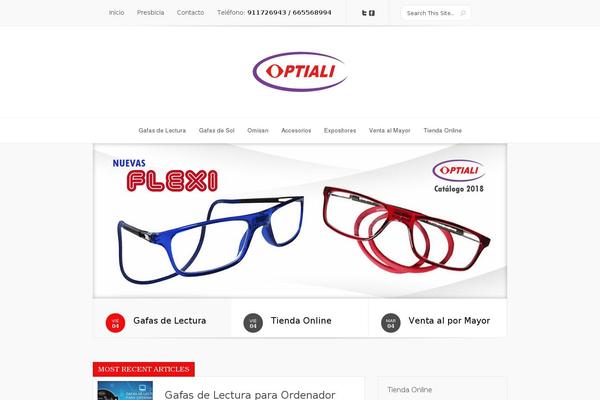Click the gray date badge beside Venta al por Mayor
600x400 pixels.
(390, 323)
